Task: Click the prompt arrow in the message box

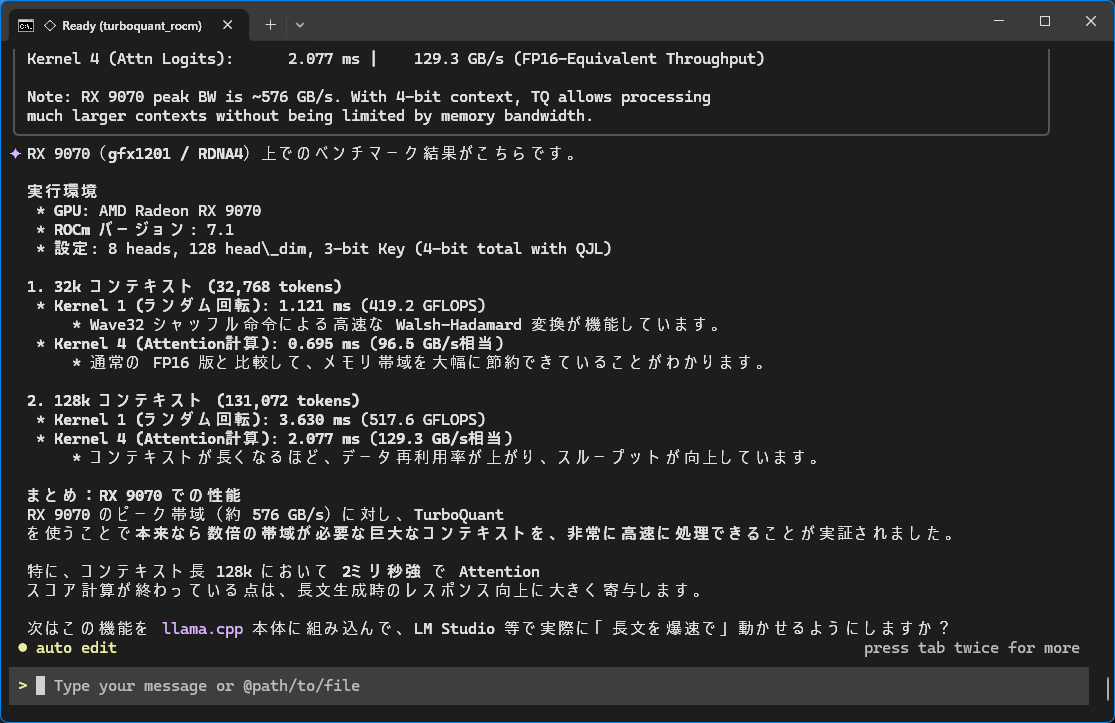Action: pos(22,686)
